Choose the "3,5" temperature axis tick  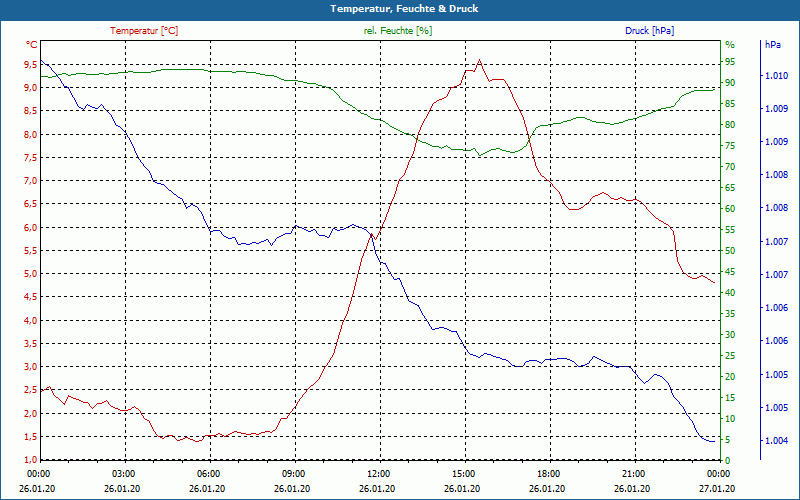point(31,343)
